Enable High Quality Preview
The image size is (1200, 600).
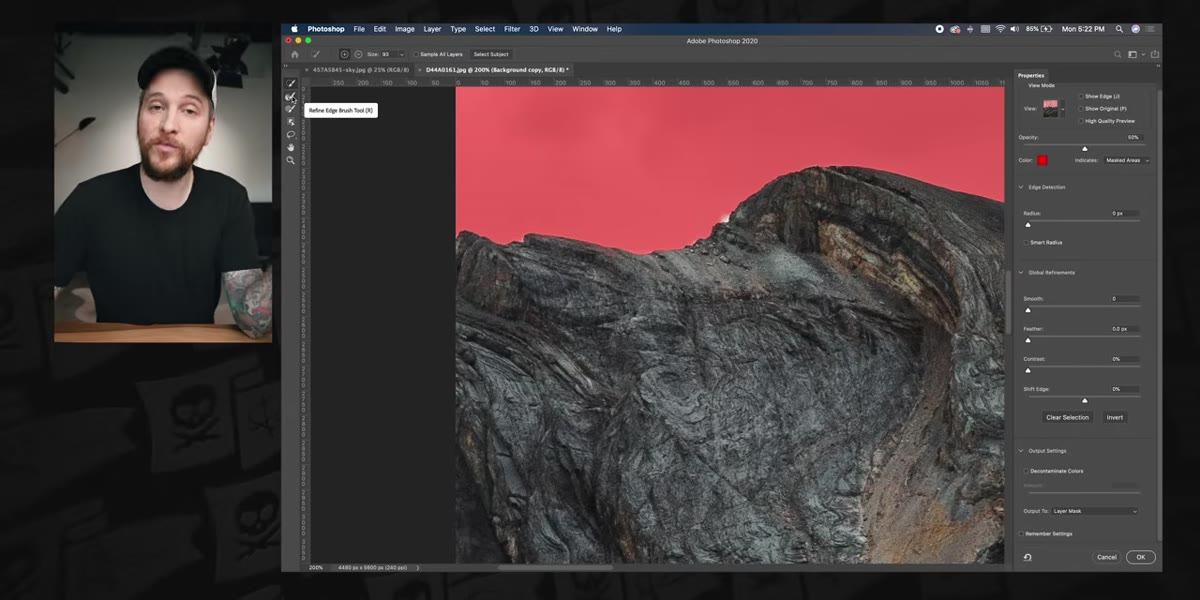(1081, 121)
